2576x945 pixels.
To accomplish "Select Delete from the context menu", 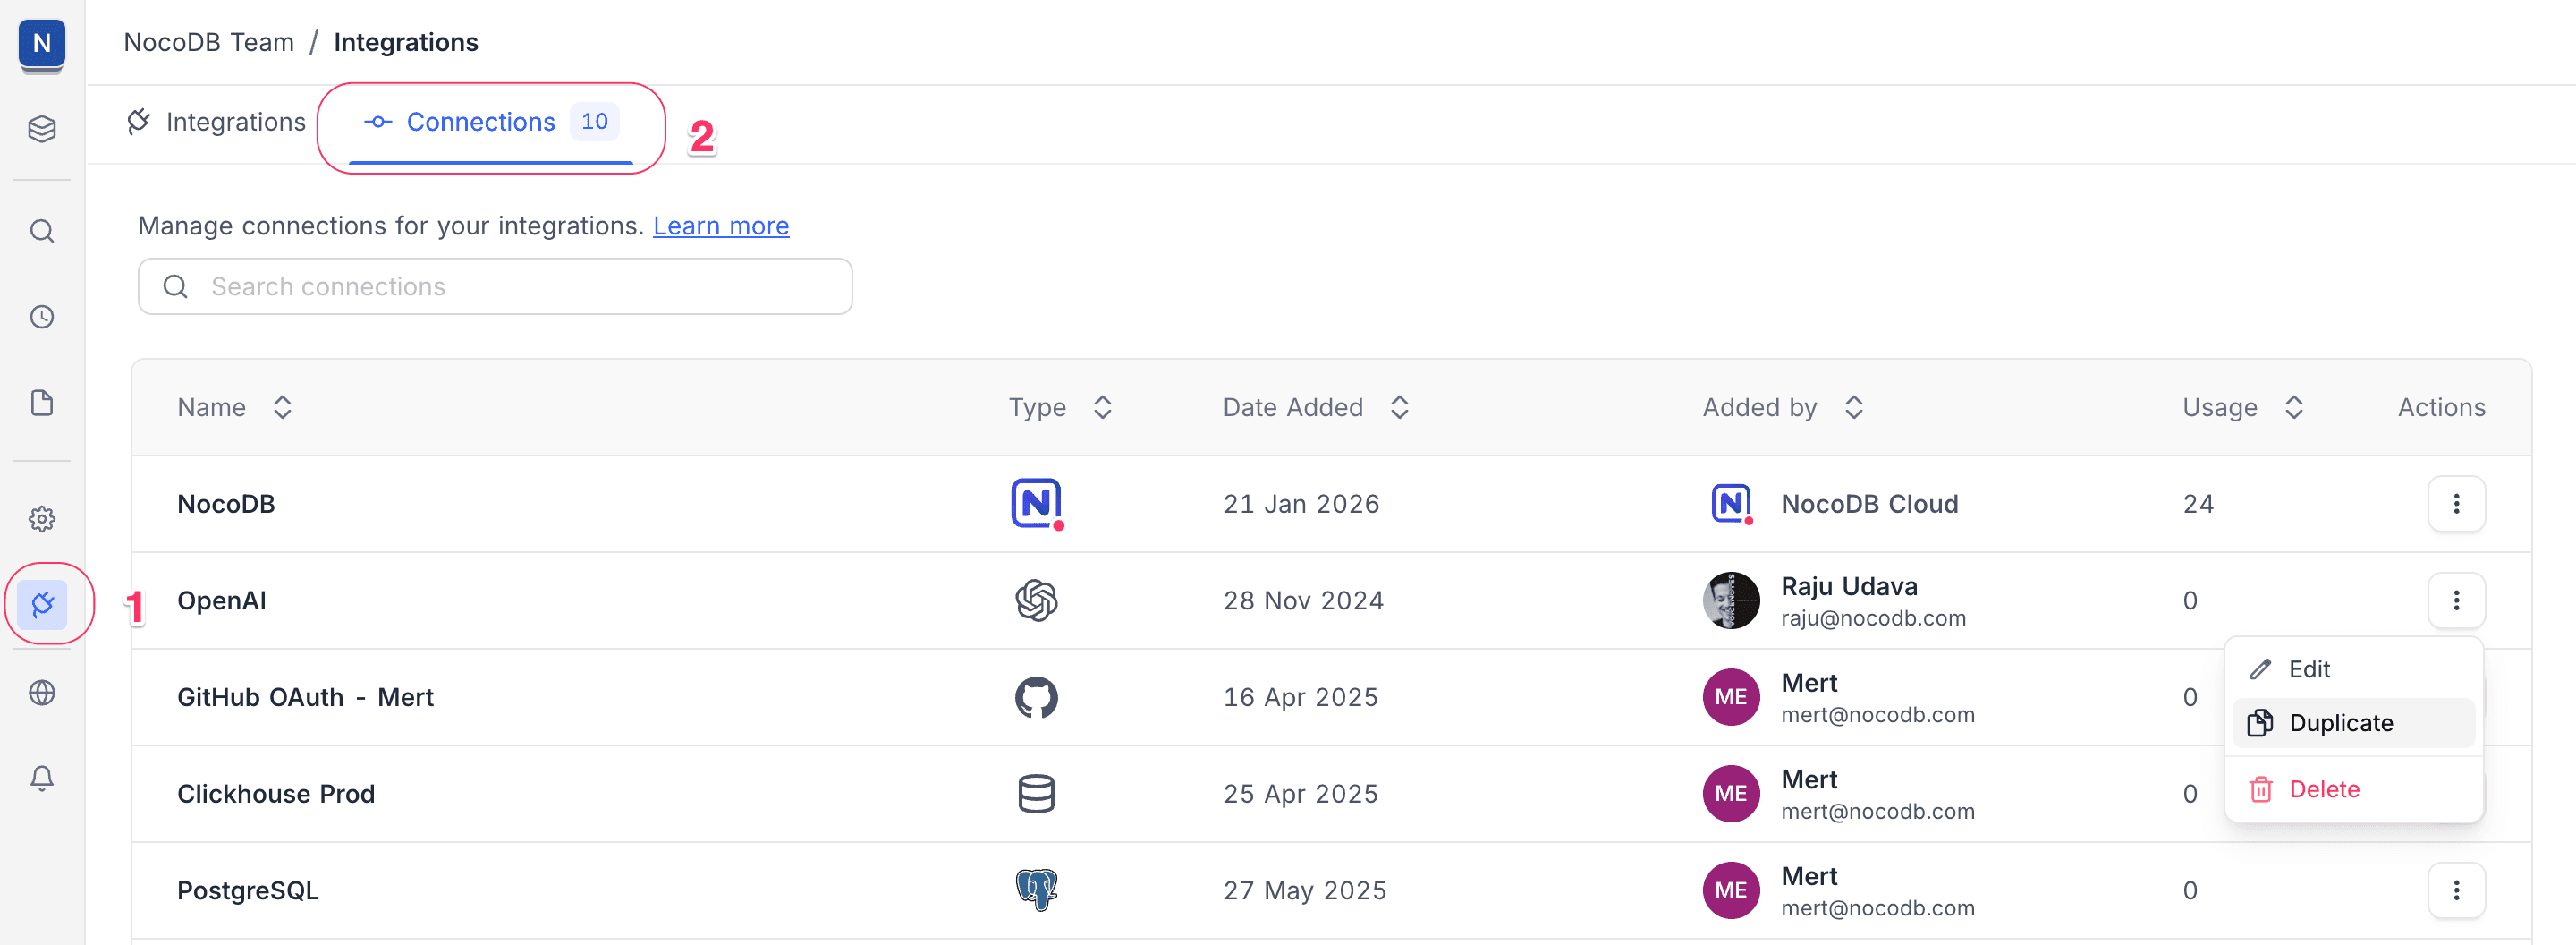I will 2324,789.
